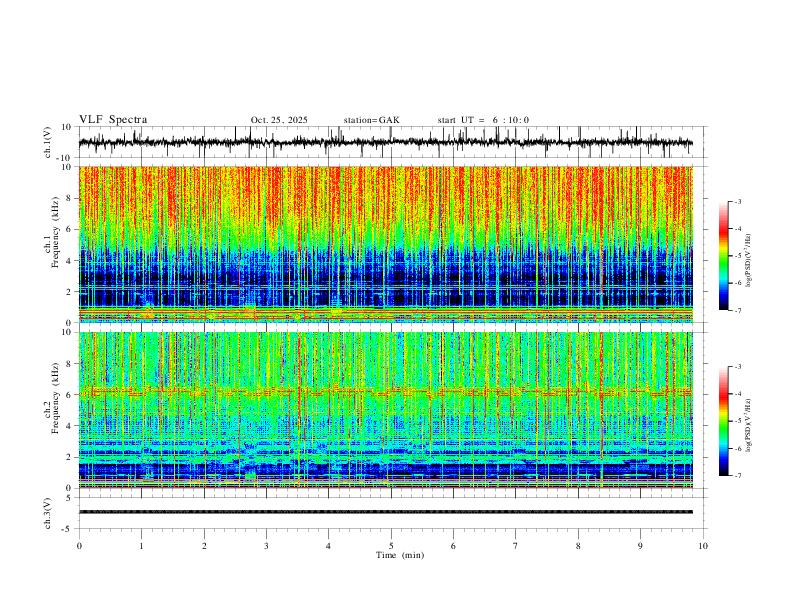Click the "0" tick on the time axis
This screenshot has width=792, height=612.
79,546
